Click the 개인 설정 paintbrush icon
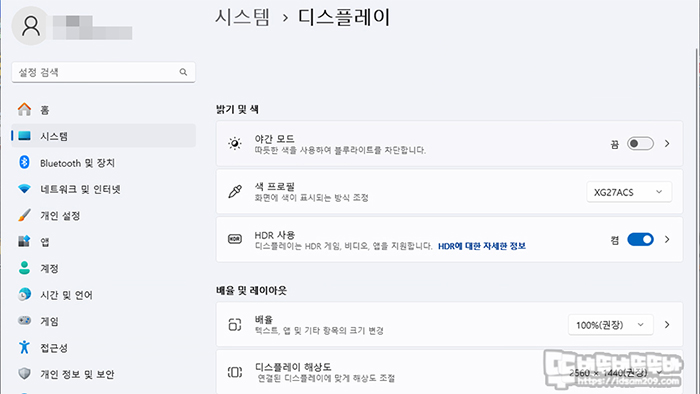 pyautogui.click(x=25, y=215)
